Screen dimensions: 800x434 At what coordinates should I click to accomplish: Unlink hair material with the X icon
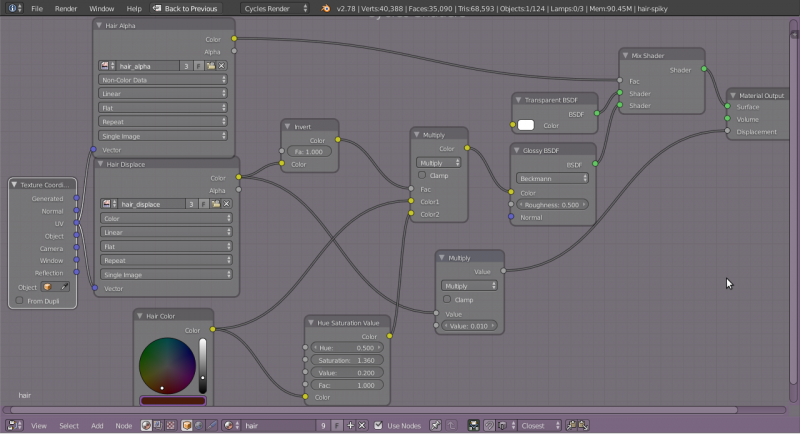coord(362,425)
